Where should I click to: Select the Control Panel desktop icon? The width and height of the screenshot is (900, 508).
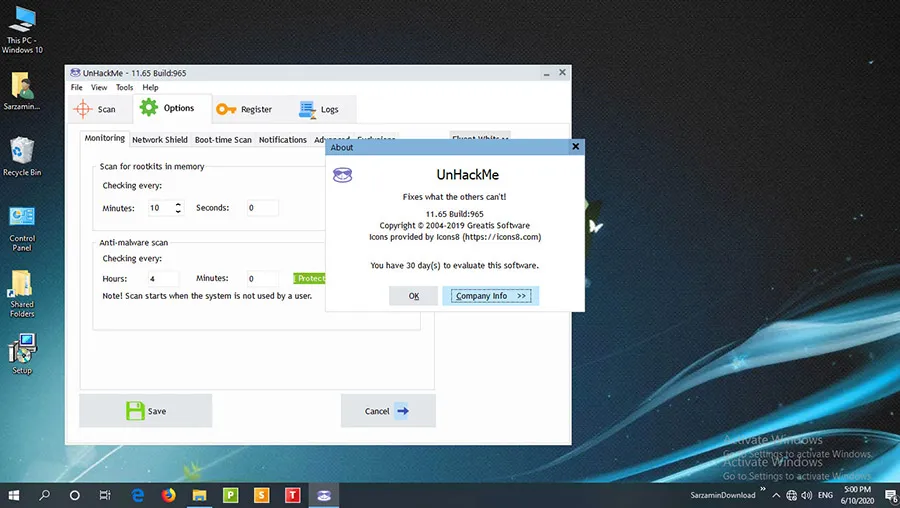(x=22, y=228)
